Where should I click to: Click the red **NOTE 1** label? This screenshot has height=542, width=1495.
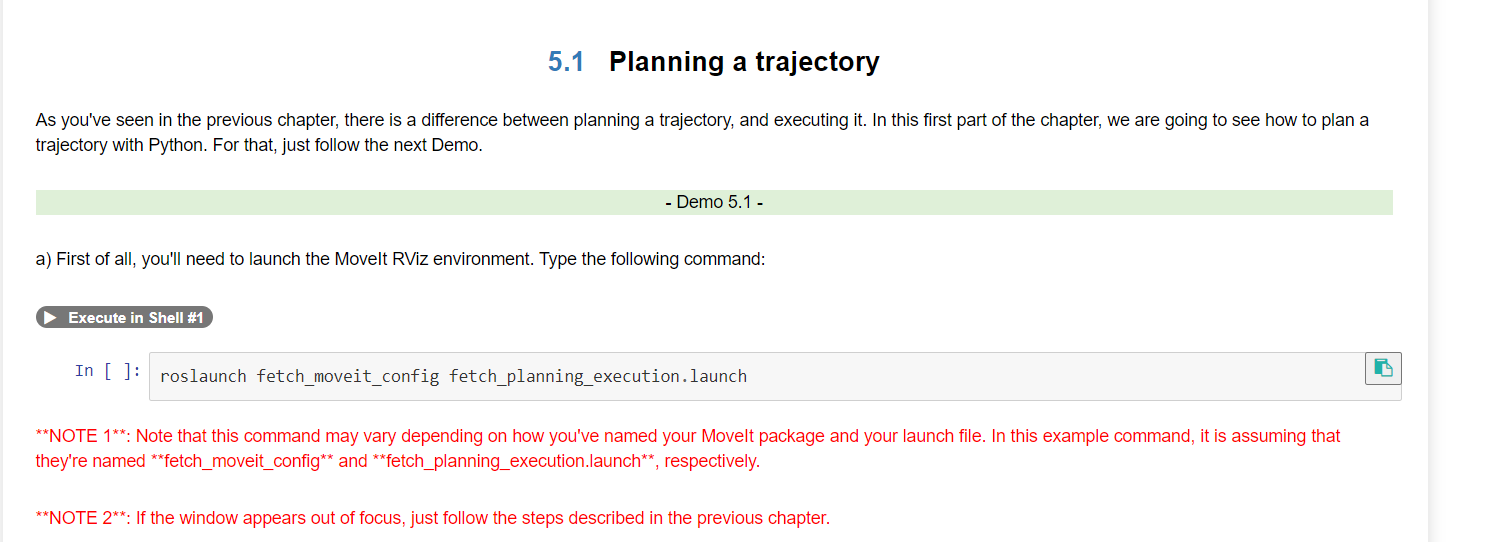pos(80,436)
